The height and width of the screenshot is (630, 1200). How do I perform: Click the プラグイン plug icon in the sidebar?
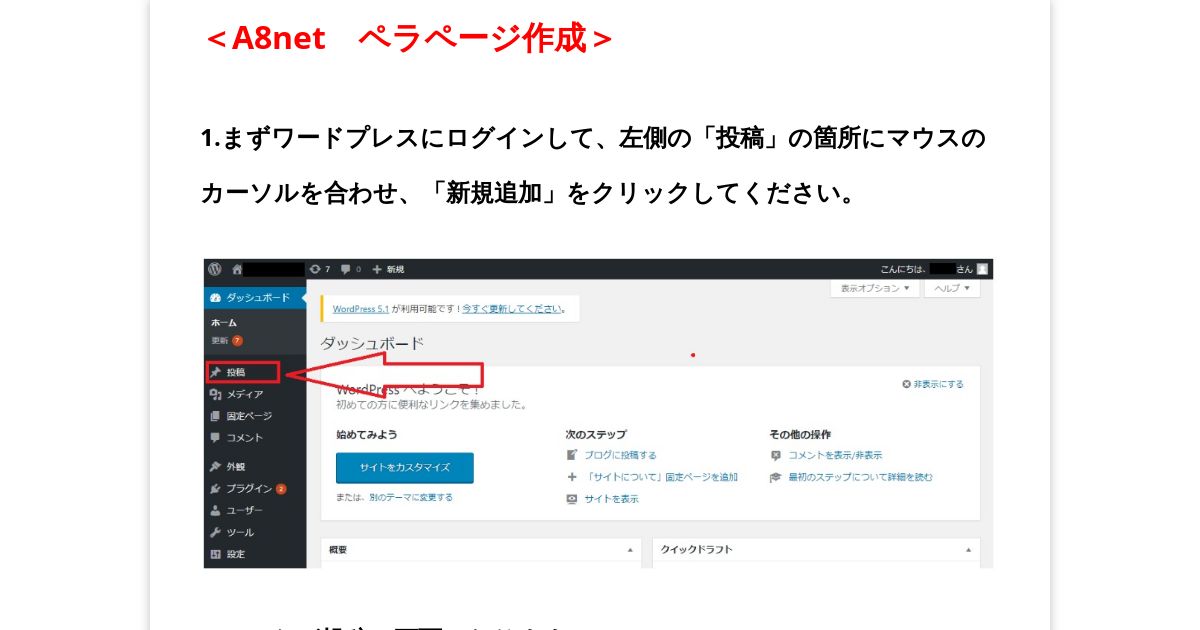215,489
